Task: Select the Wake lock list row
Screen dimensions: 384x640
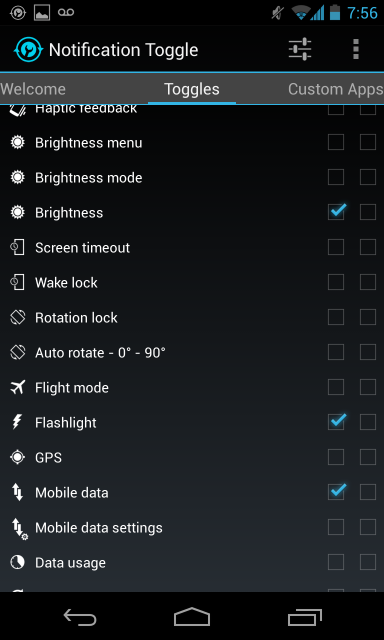Action: (192, 282)
